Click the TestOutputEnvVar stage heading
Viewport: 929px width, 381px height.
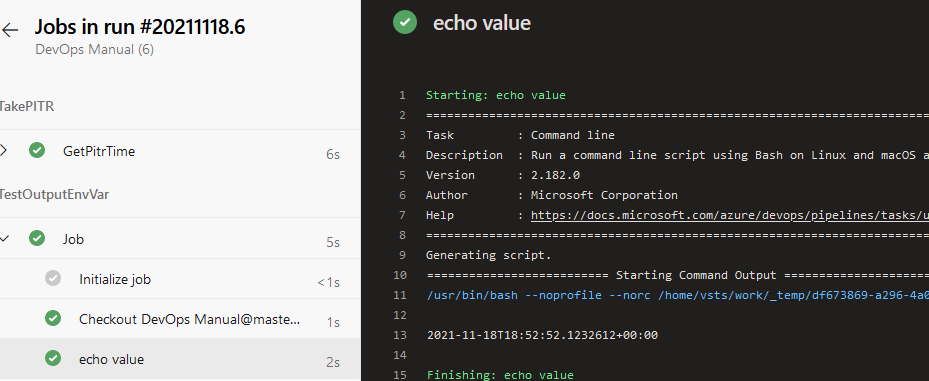[54, 194]
